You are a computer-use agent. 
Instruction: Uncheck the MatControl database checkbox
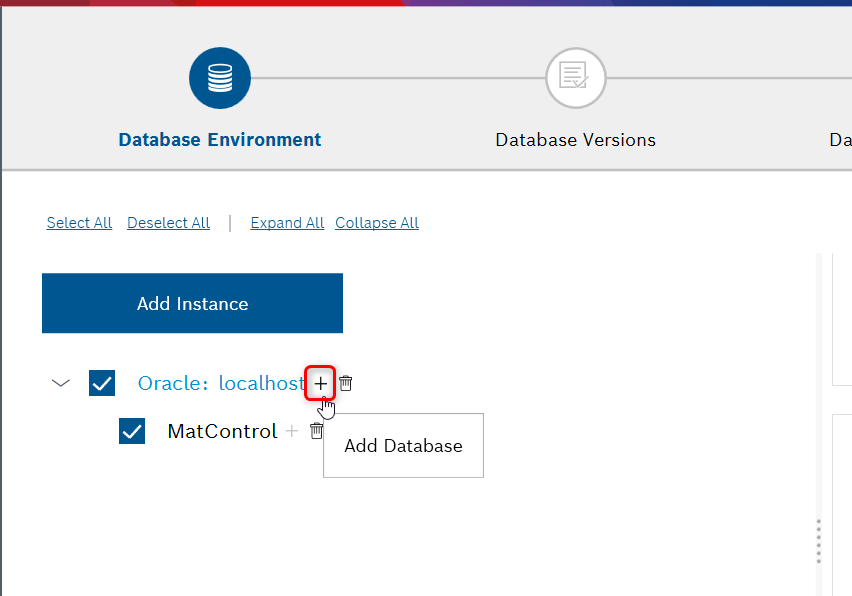point(131,431)
